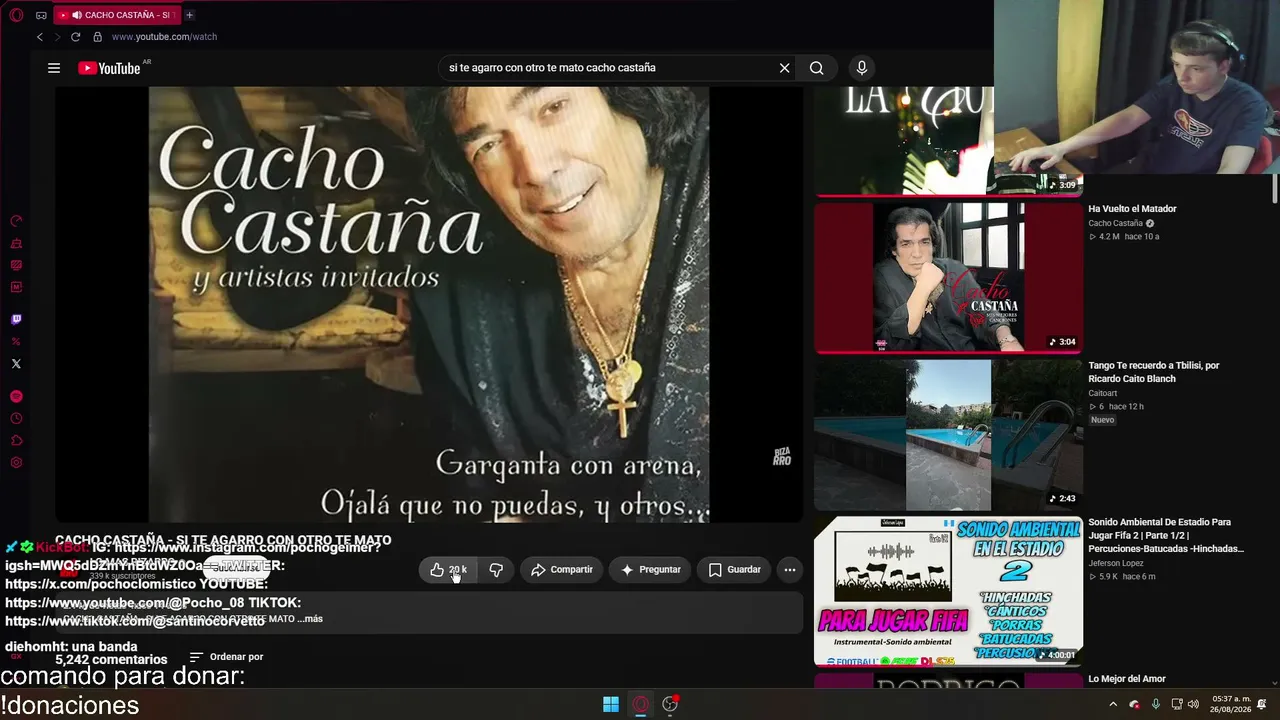Open a new browser tab

click(189, 15)
